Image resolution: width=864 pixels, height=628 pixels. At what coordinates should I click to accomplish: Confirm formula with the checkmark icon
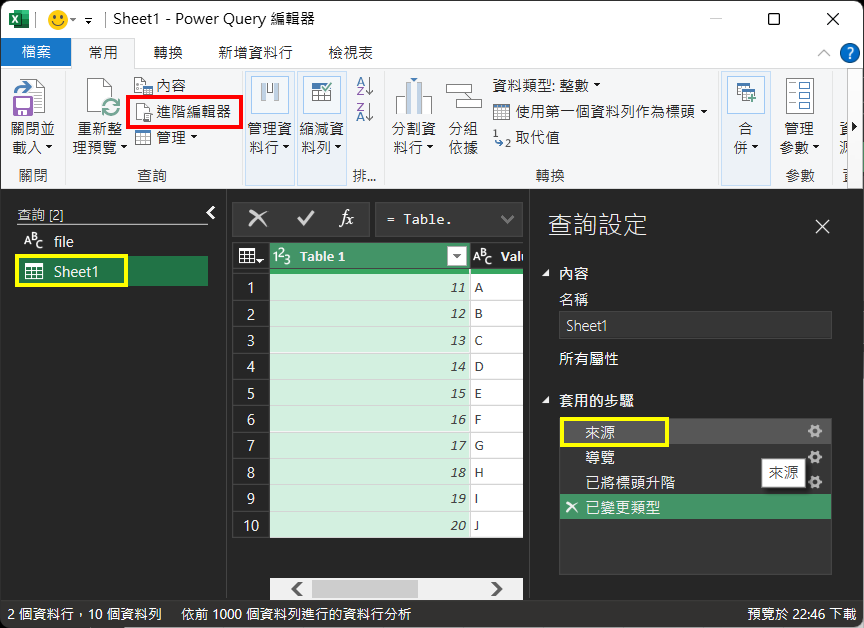coord(306,219)
